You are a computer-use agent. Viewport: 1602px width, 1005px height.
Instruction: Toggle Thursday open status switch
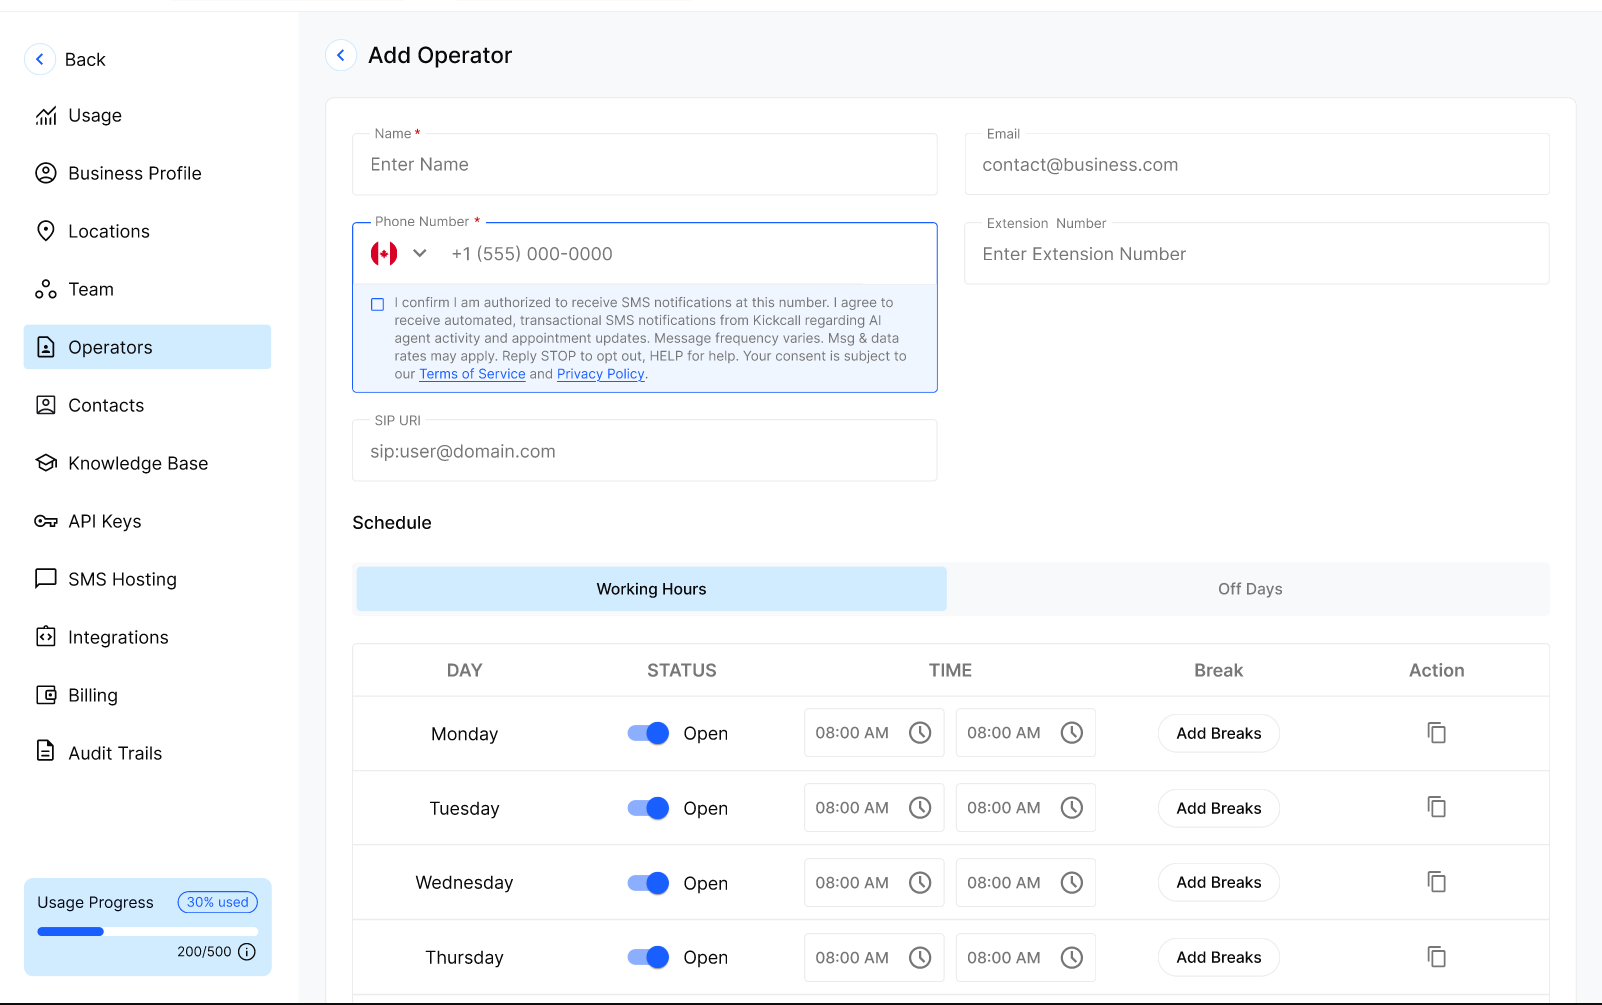tap(648, 957)
